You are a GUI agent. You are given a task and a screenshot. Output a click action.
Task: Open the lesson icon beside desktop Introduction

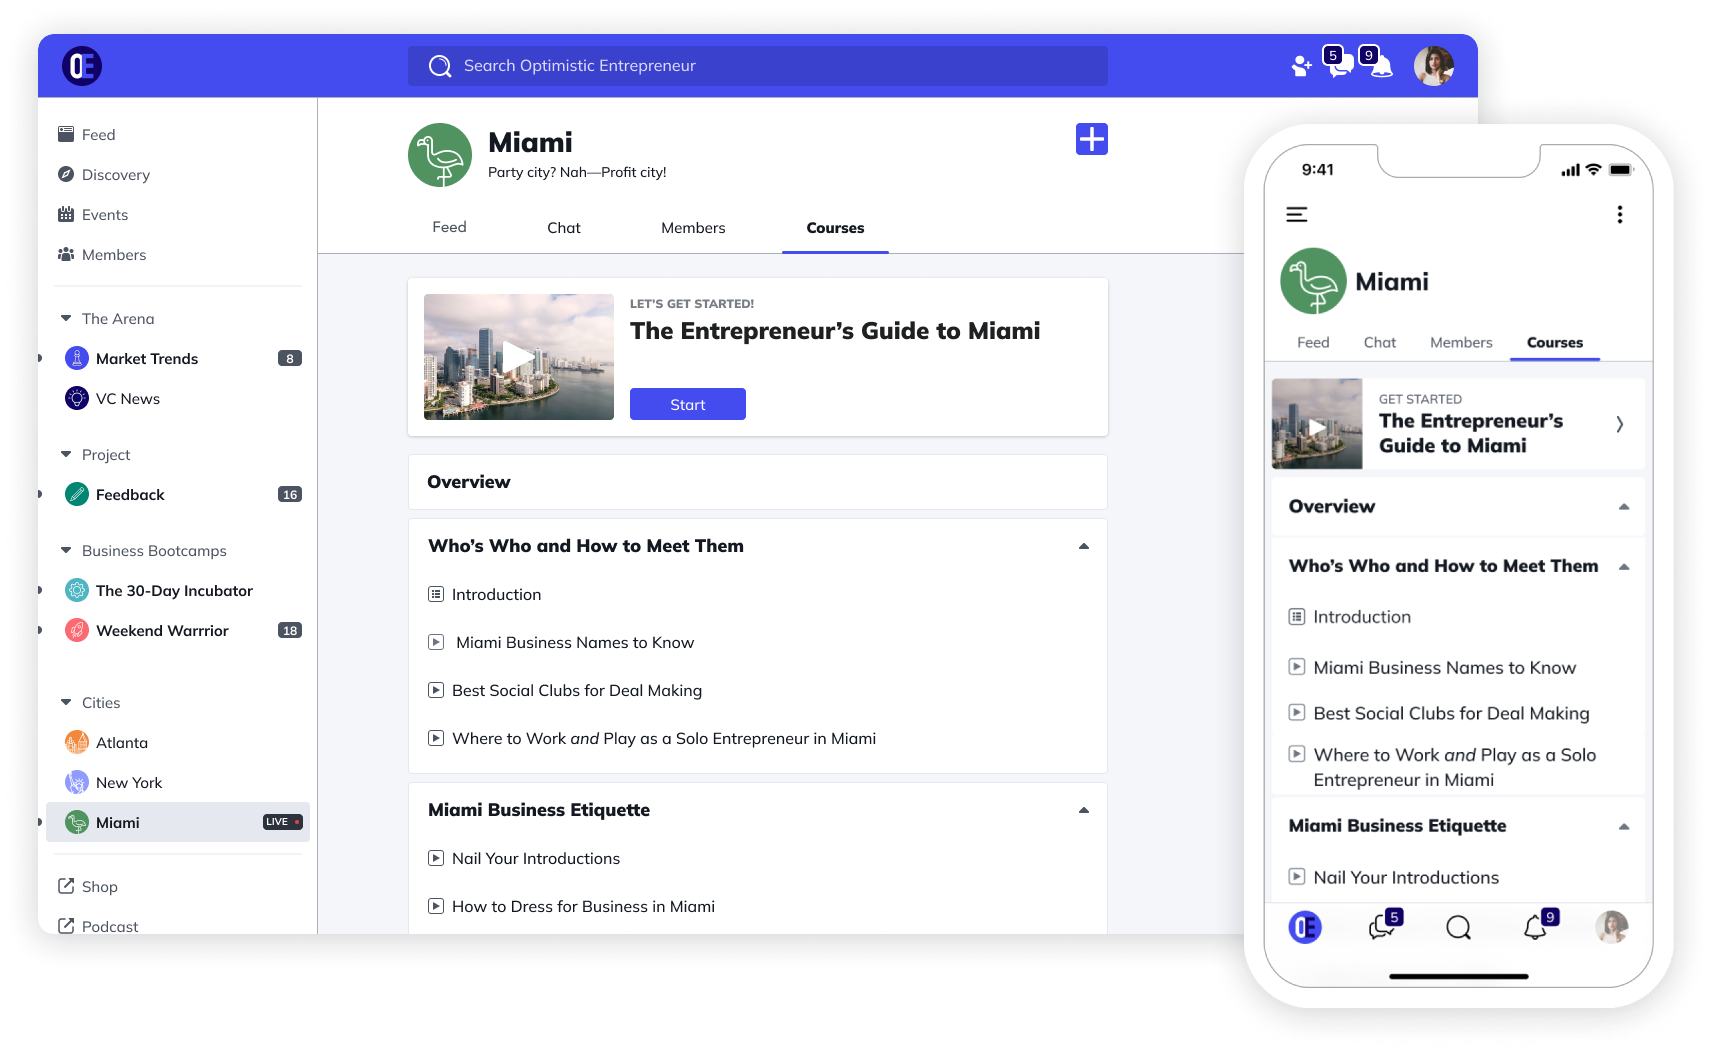[x=436, y=594]
